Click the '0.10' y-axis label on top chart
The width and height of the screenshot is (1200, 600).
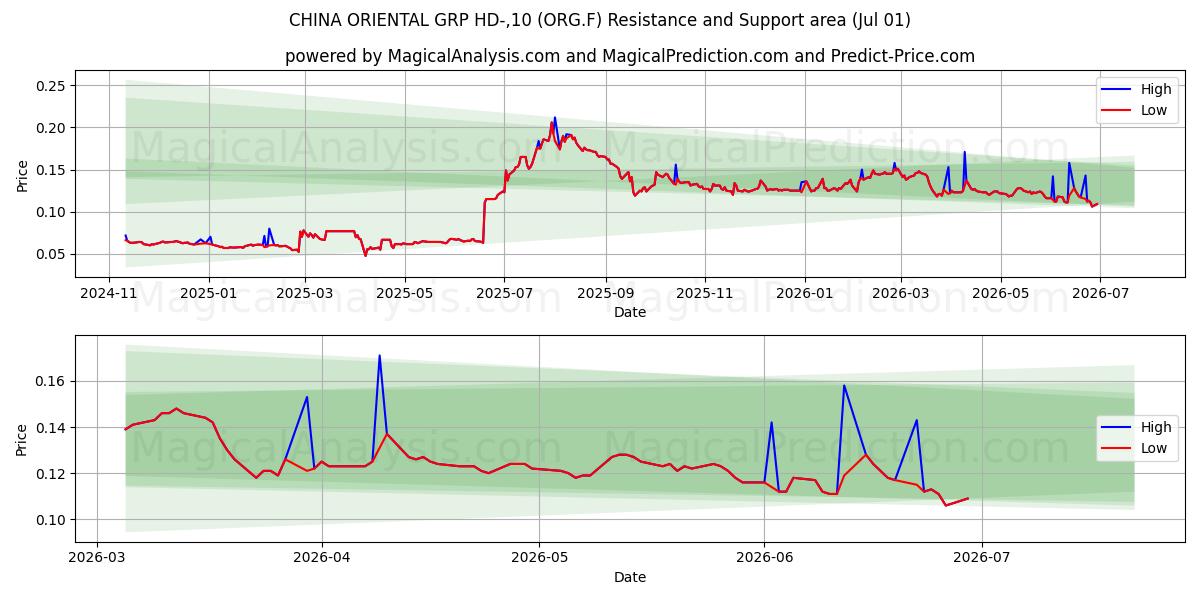[51, 212]
